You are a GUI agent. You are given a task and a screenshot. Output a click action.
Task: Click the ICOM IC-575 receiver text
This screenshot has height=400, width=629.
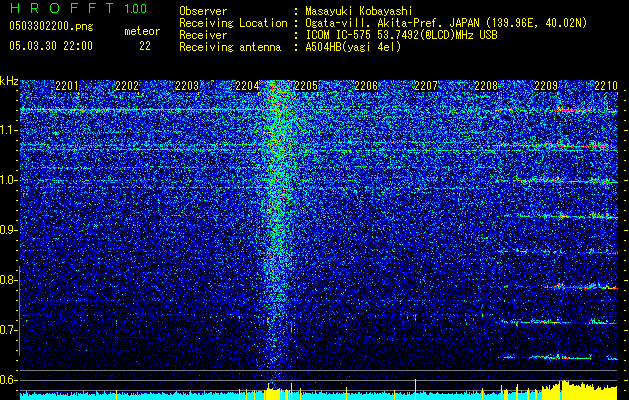401,35
